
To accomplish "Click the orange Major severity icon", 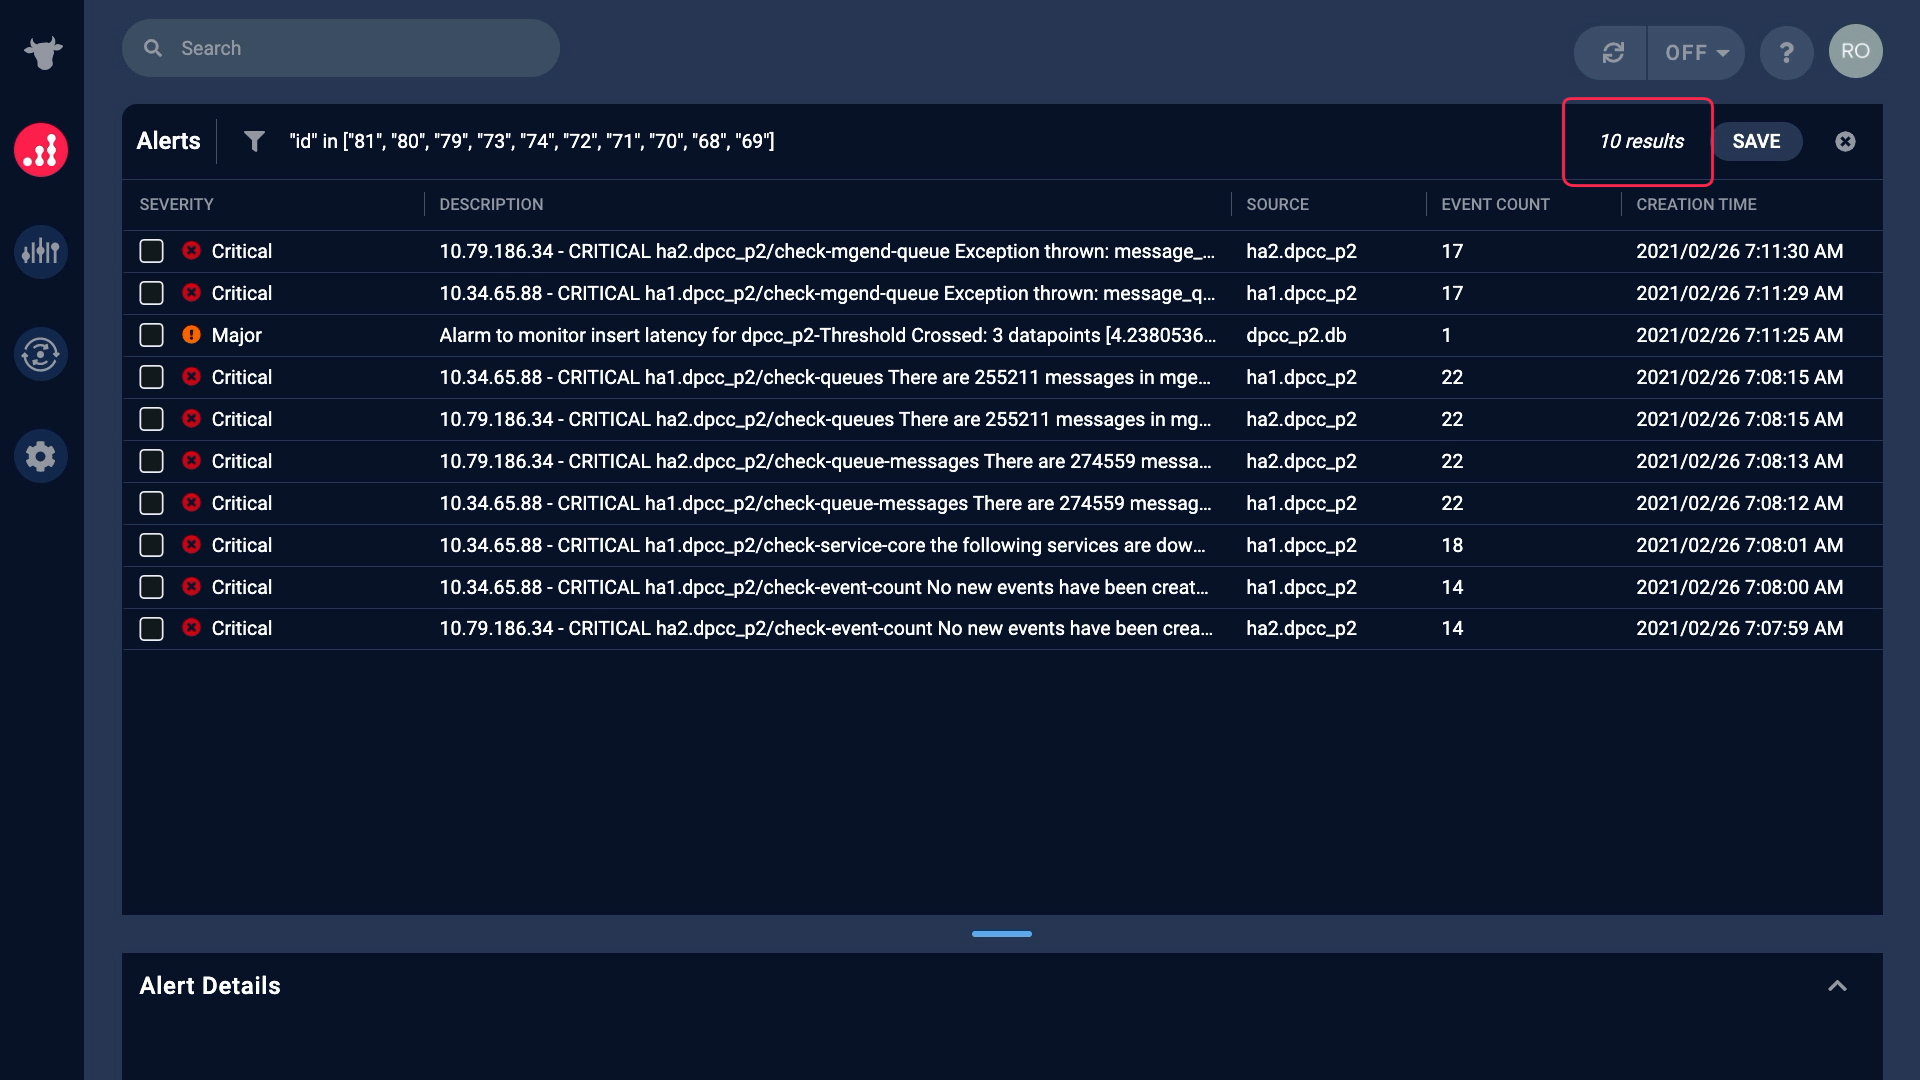I will (x=191, y=334).
